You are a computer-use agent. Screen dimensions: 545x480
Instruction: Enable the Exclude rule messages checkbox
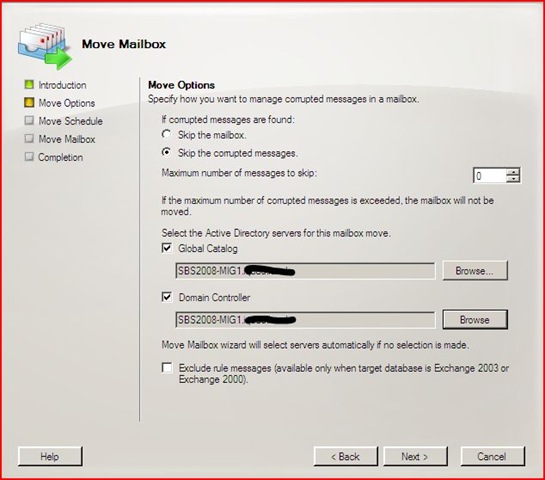[x=167, y=368]
